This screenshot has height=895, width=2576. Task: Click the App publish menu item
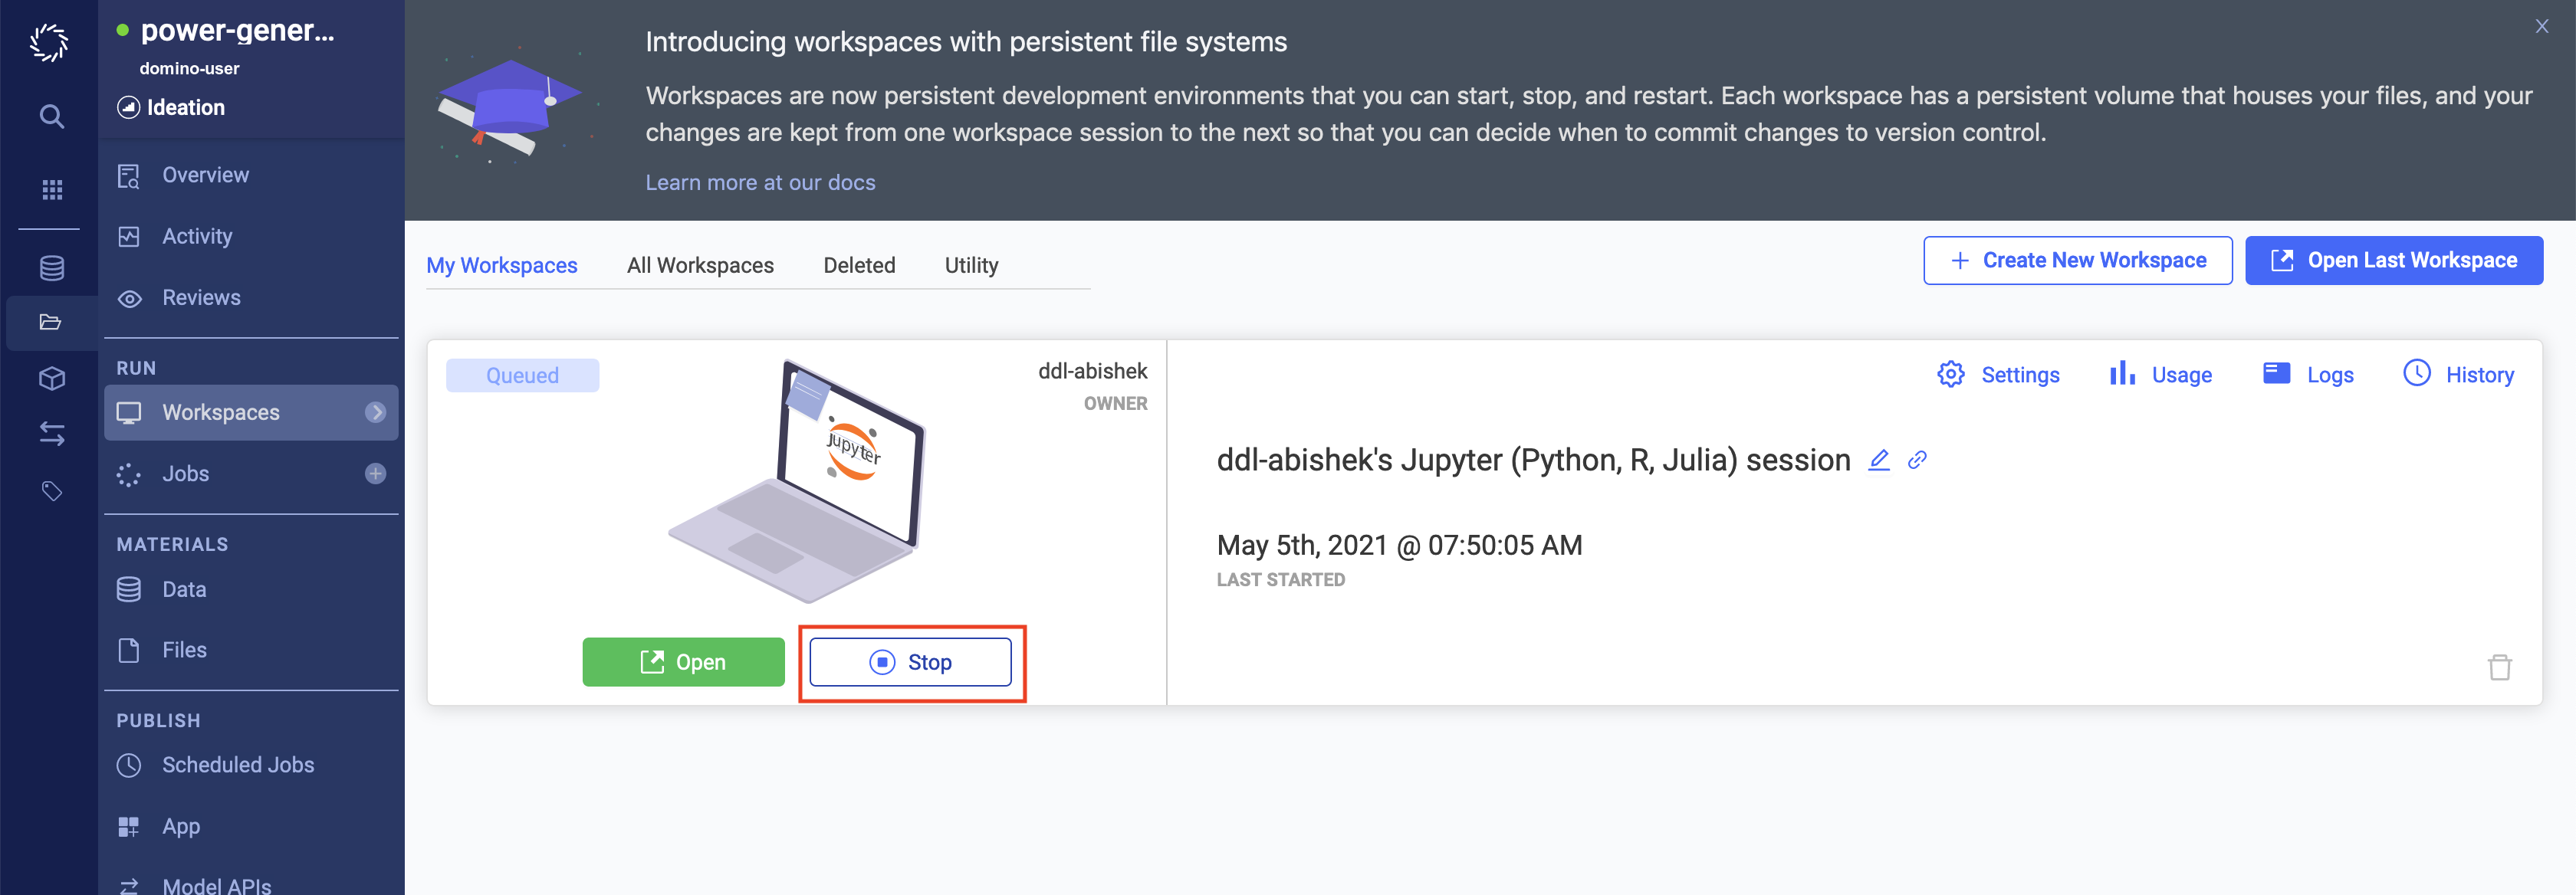181,826
